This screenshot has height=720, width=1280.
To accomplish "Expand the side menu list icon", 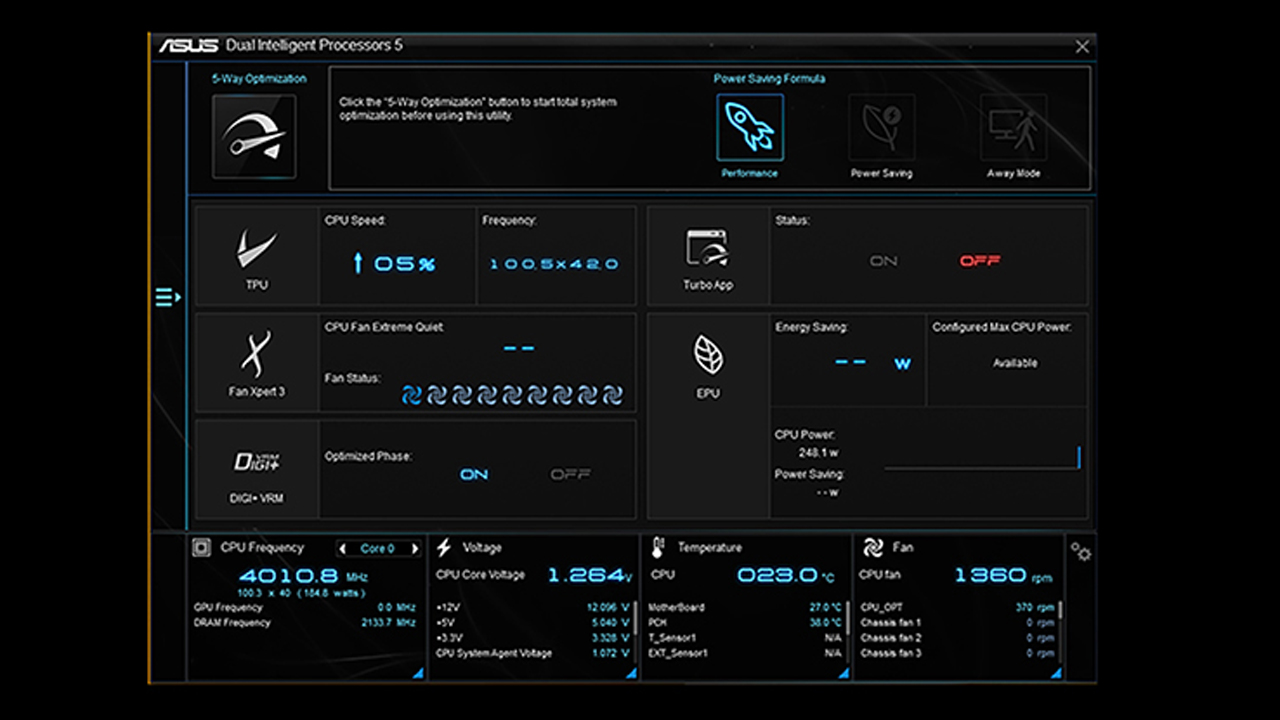I will [x=168, y=297].
